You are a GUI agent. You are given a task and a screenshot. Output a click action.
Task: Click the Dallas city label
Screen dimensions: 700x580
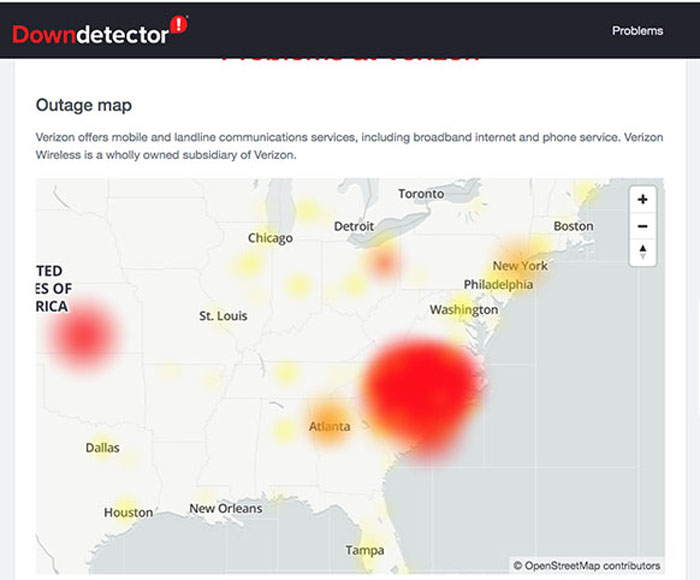click(102, 447)
